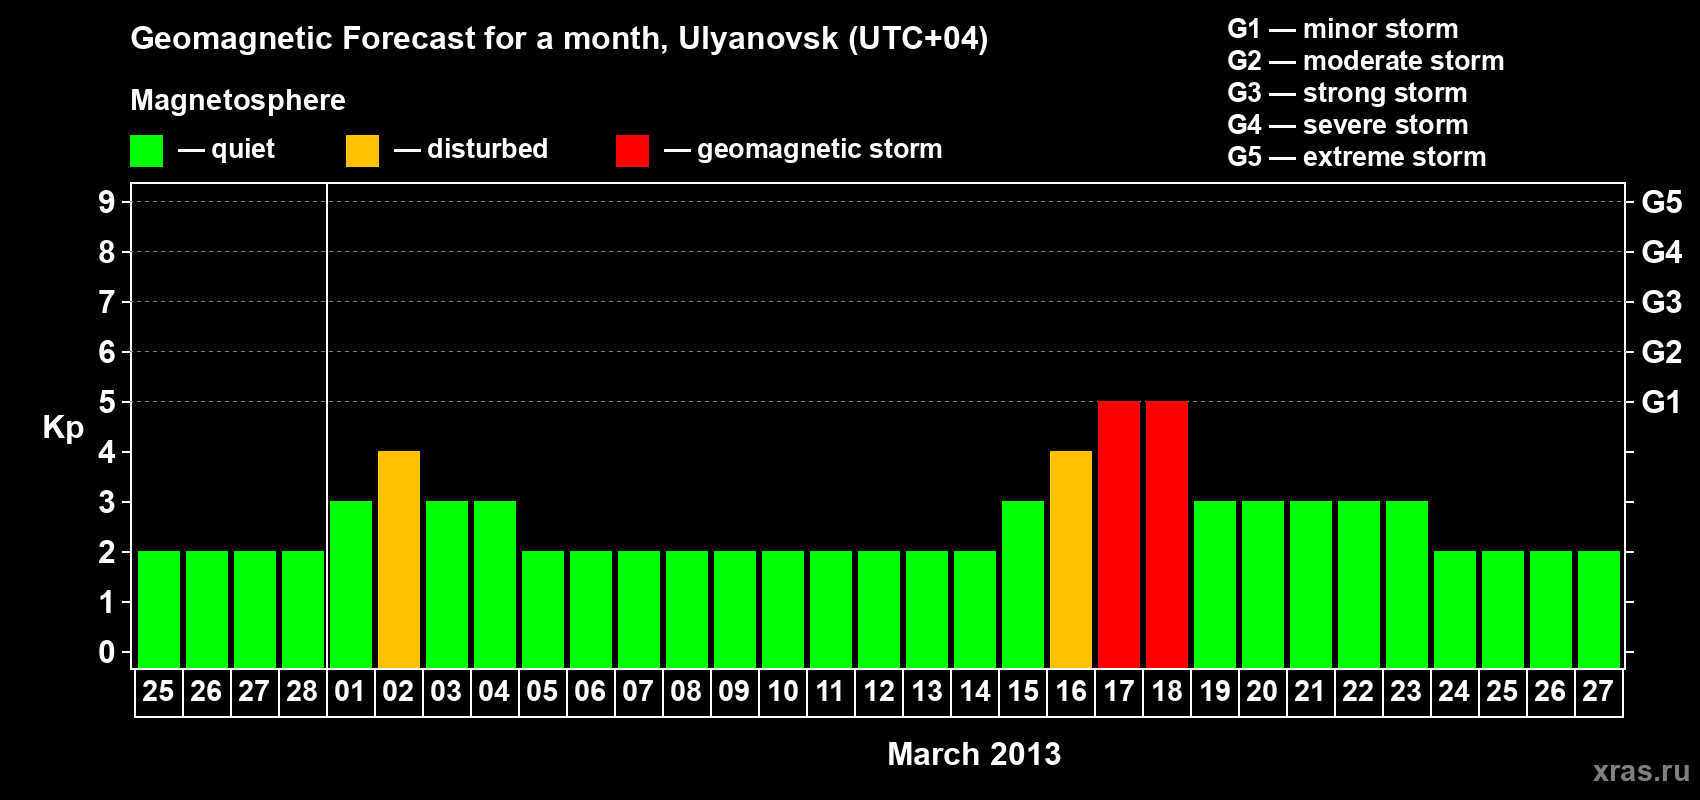Click the Kp value 7 label
Screen dimensions: 1700x800
[x=107, y=302]
